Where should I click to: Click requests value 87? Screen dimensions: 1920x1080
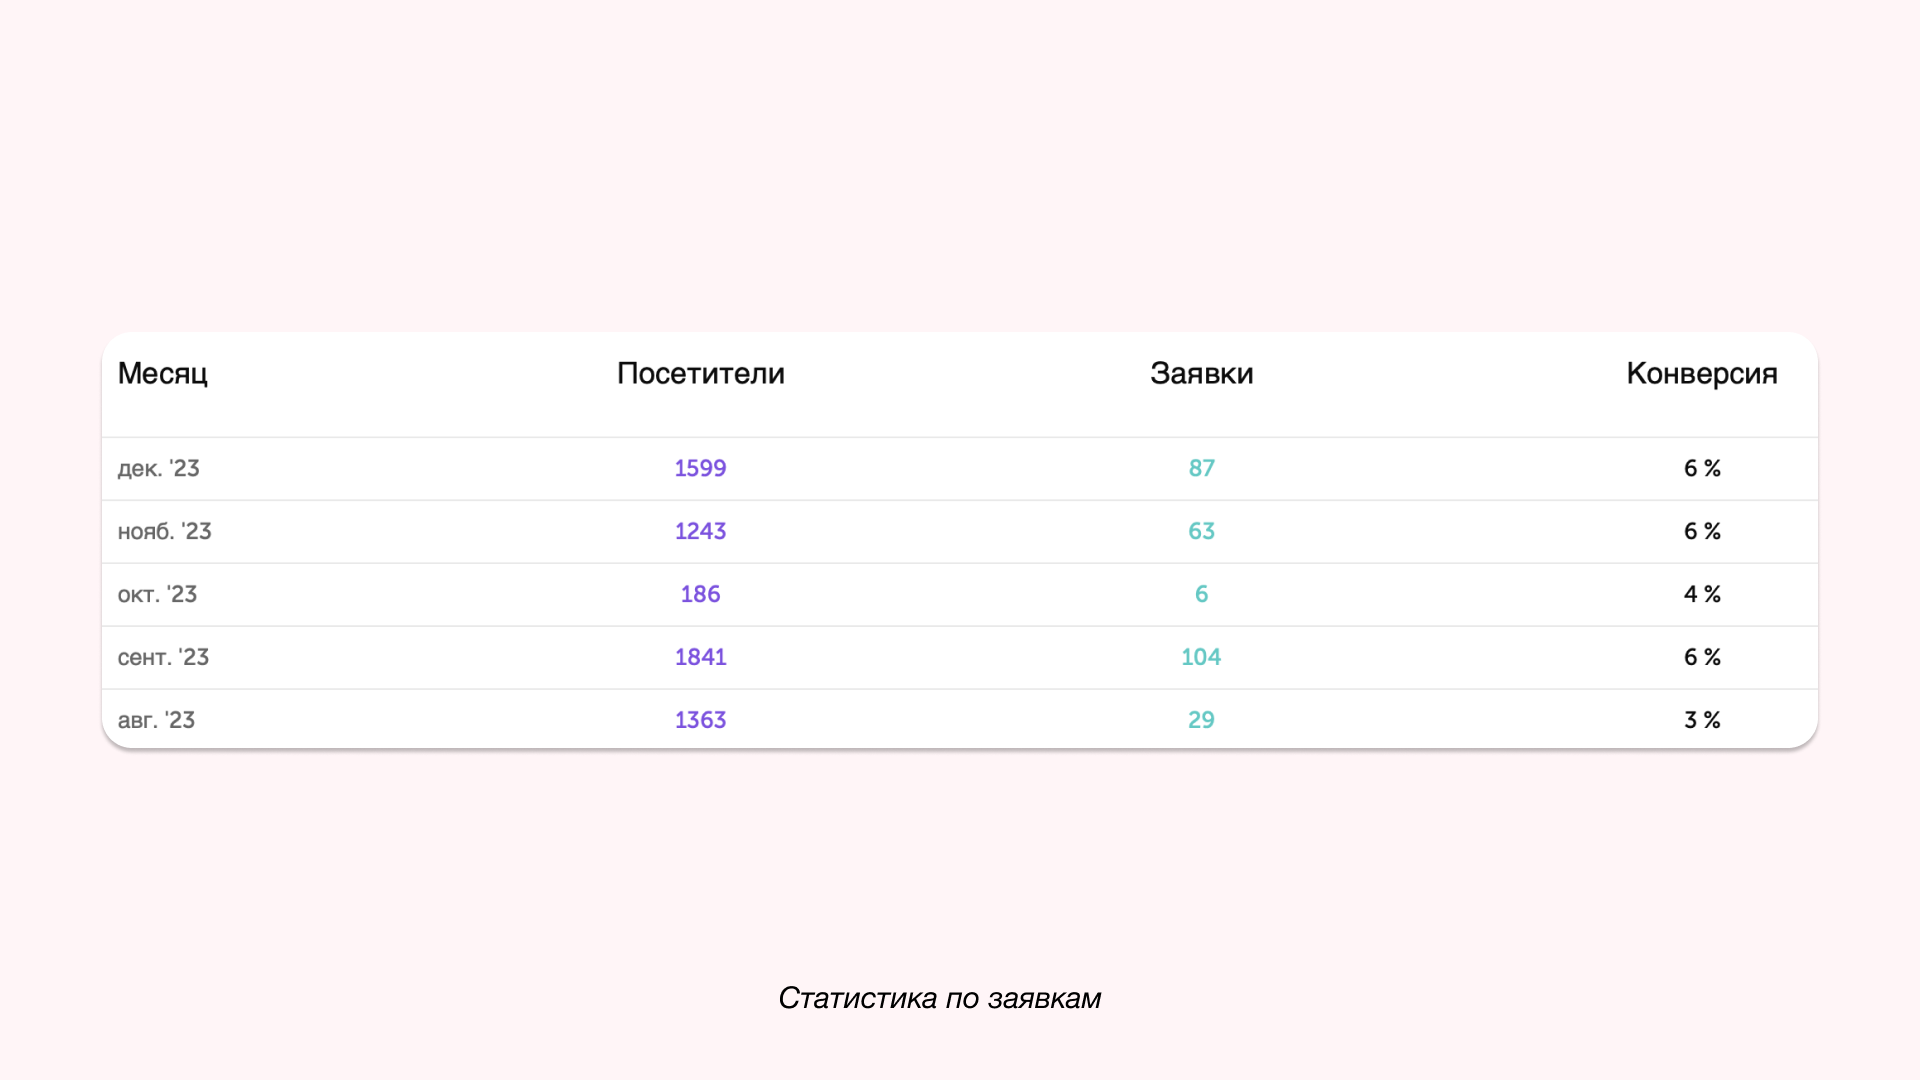pyautogui.click(x=1201, y=469)
